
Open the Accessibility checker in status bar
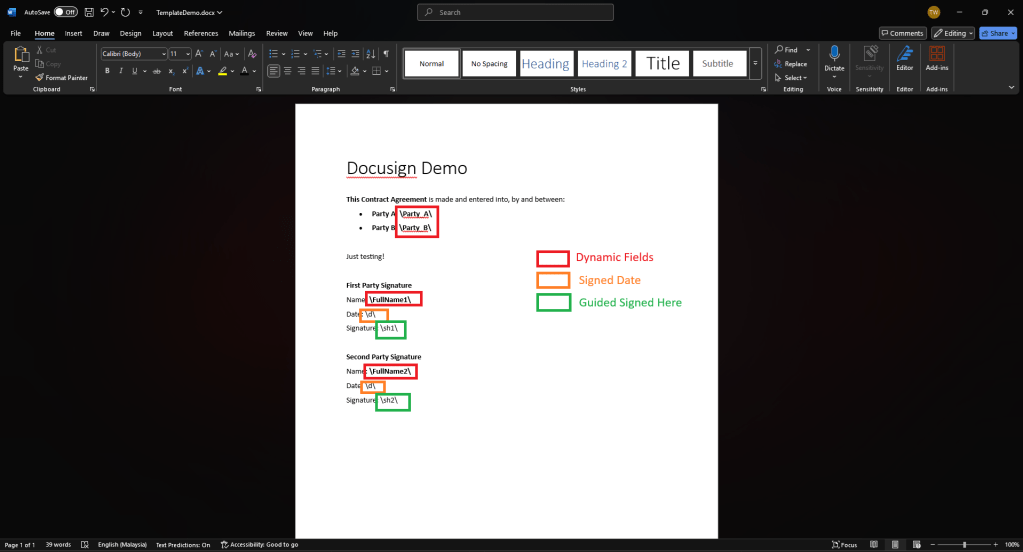(259, 545)
